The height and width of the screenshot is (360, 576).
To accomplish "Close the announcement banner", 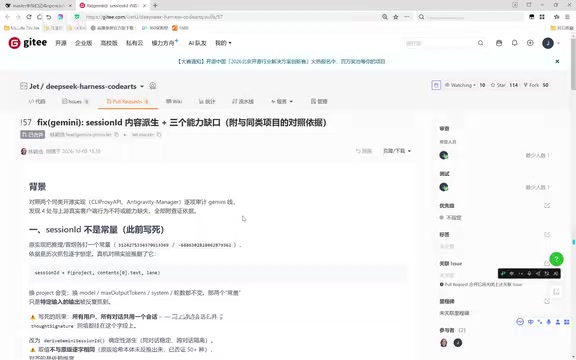I will 557,61.
